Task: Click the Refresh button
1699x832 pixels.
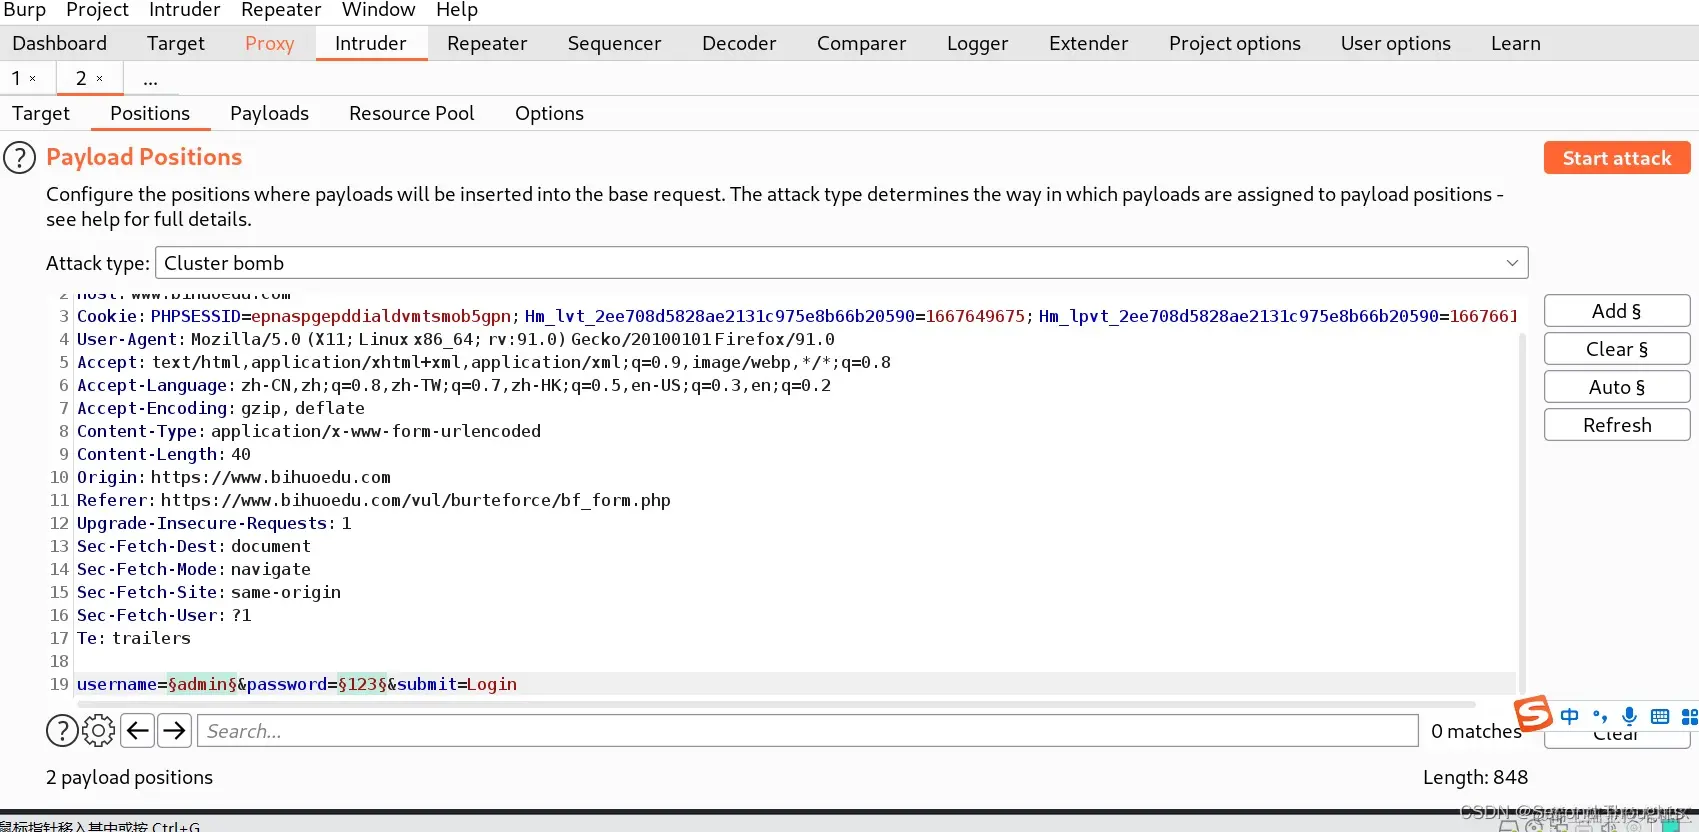Action: coord(1617,425)
